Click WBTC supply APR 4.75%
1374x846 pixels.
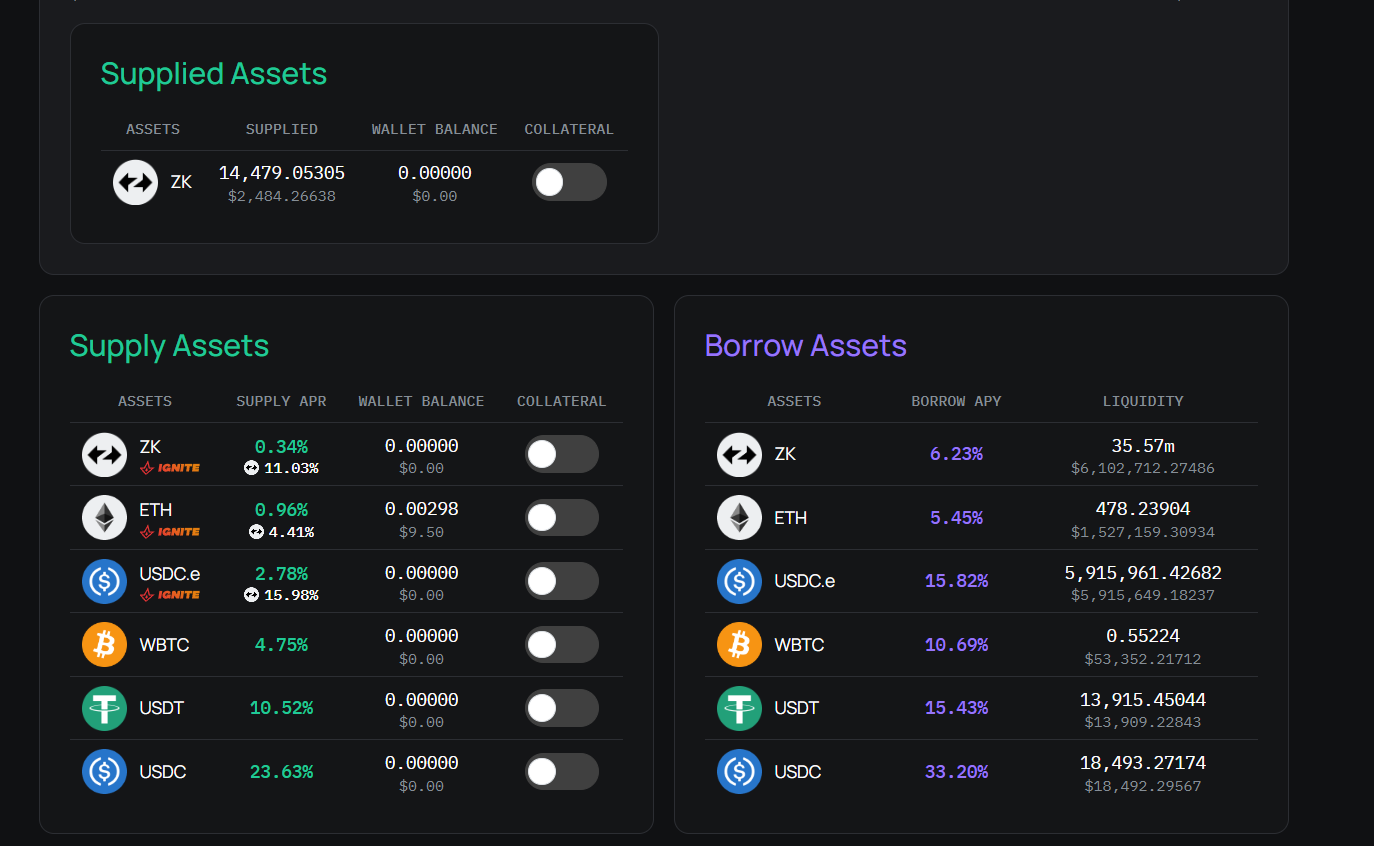(281, 645)
